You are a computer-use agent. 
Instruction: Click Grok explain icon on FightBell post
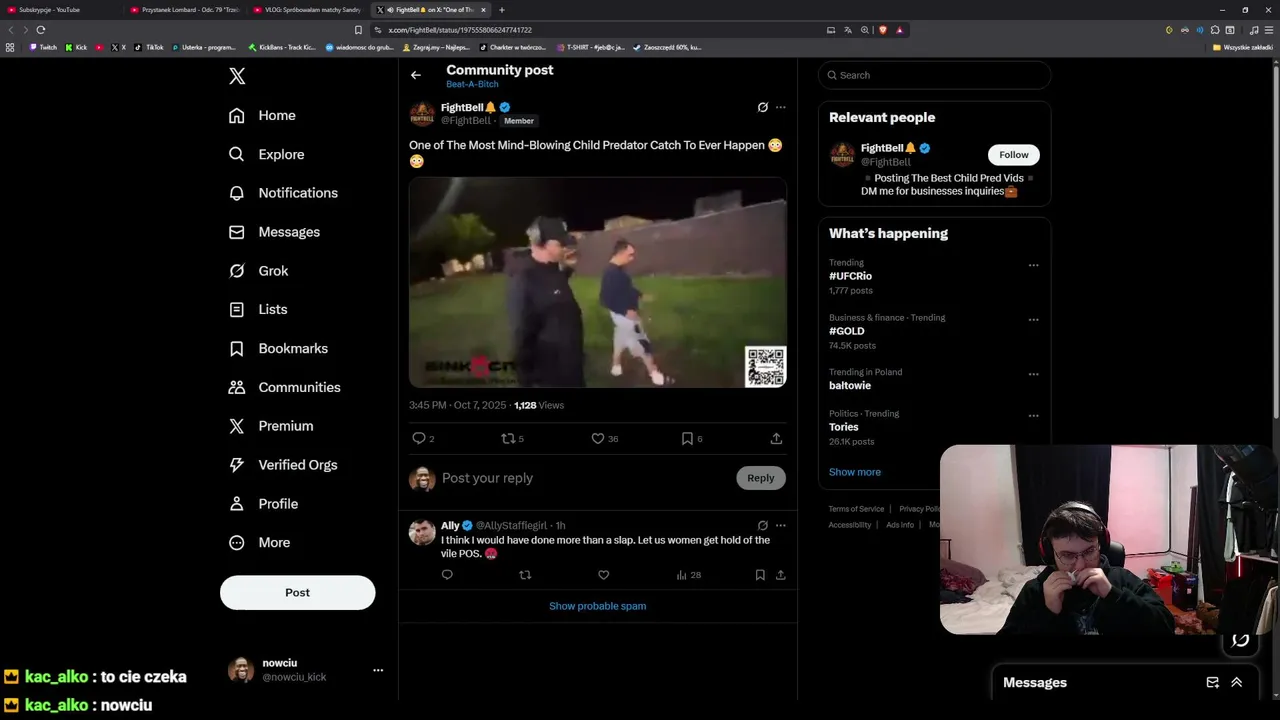762,107
